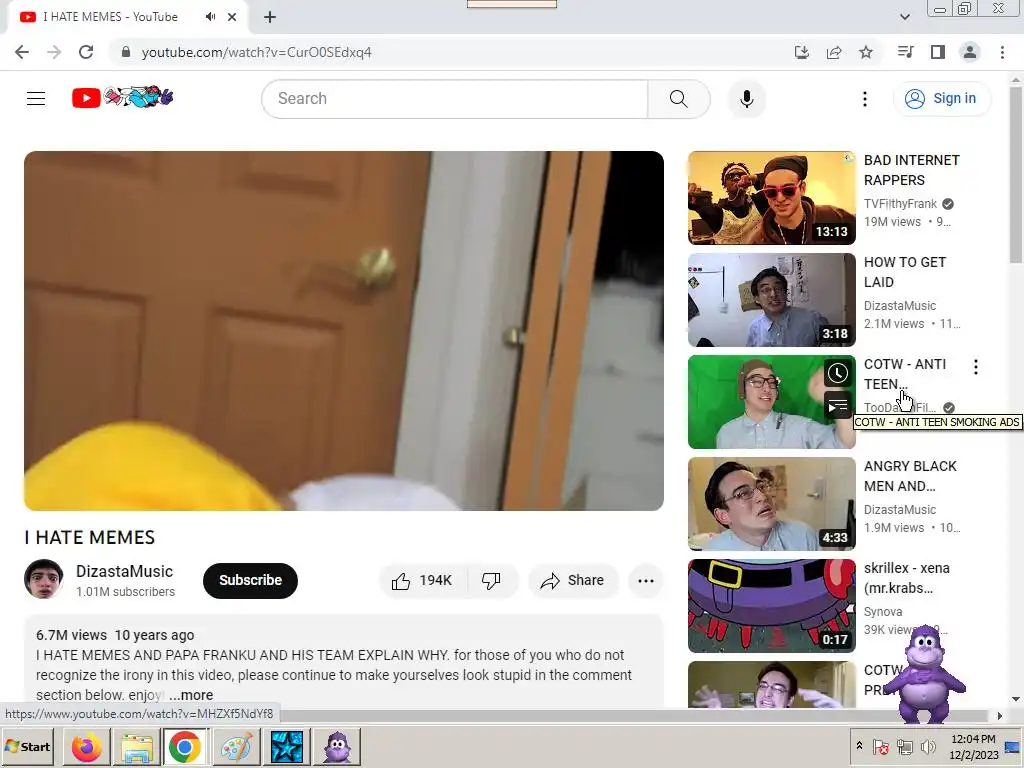
Task: Add COTW Anti Teen video to queue
Action: (837, 406)
